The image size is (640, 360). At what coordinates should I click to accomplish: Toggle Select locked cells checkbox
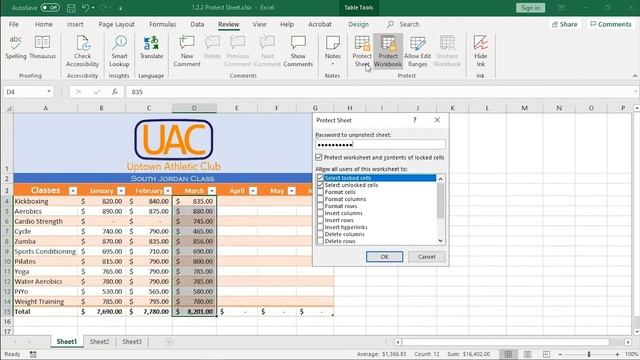point(320,178)
